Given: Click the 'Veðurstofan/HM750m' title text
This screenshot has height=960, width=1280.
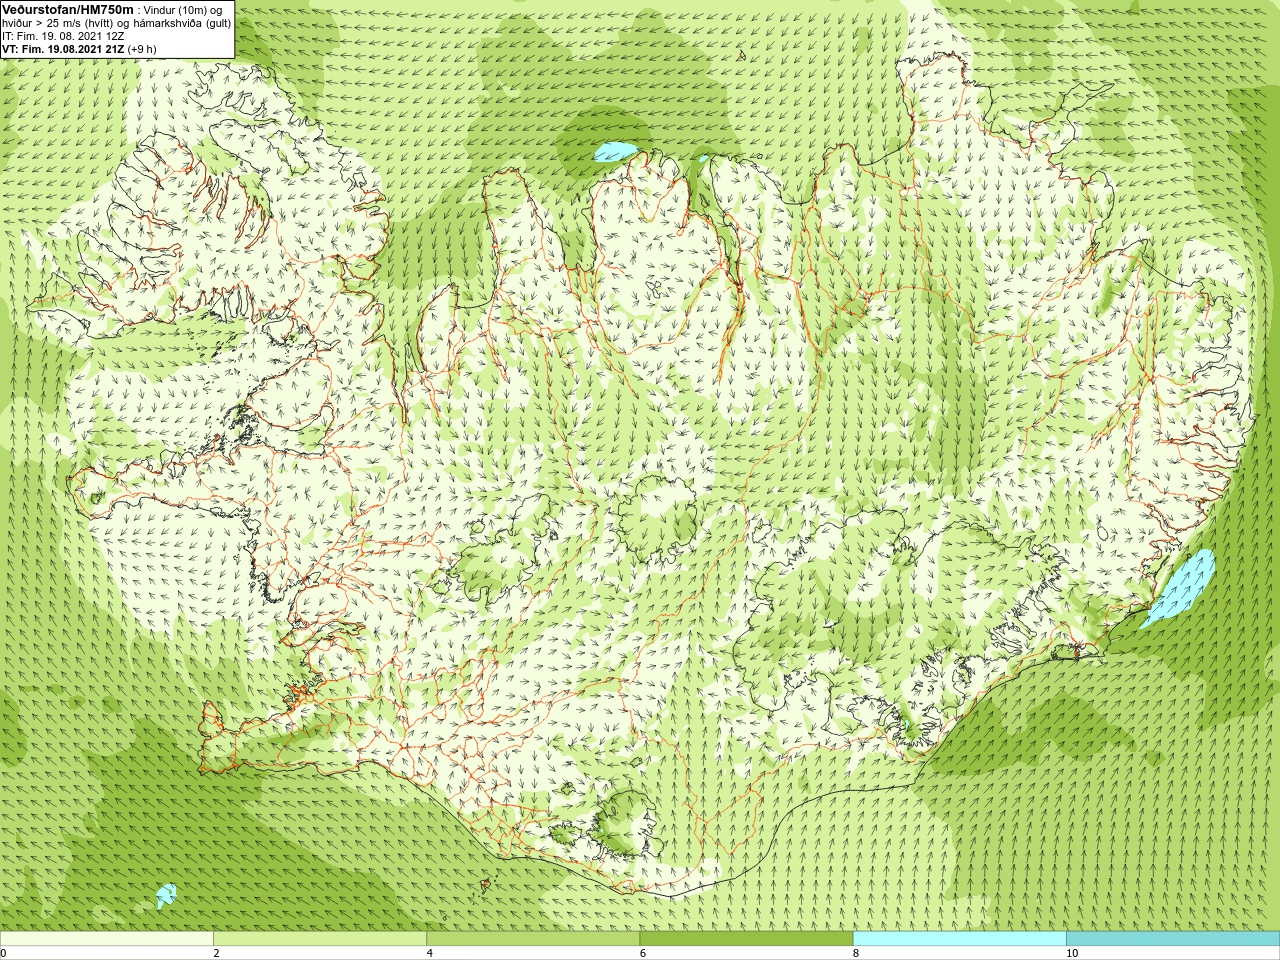Looking at the screenshot, I should point(68,8).
